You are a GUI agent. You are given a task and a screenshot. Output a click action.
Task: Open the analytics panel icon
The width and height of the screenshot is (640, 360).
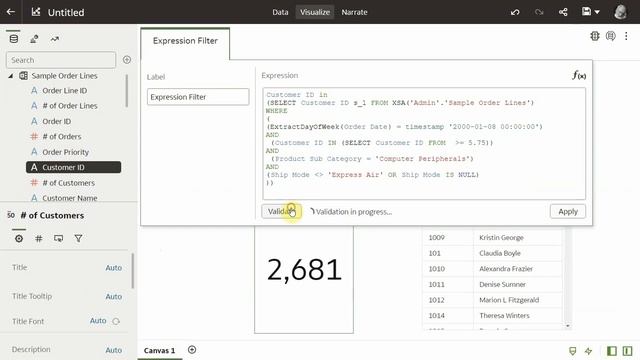click(55, 39)
